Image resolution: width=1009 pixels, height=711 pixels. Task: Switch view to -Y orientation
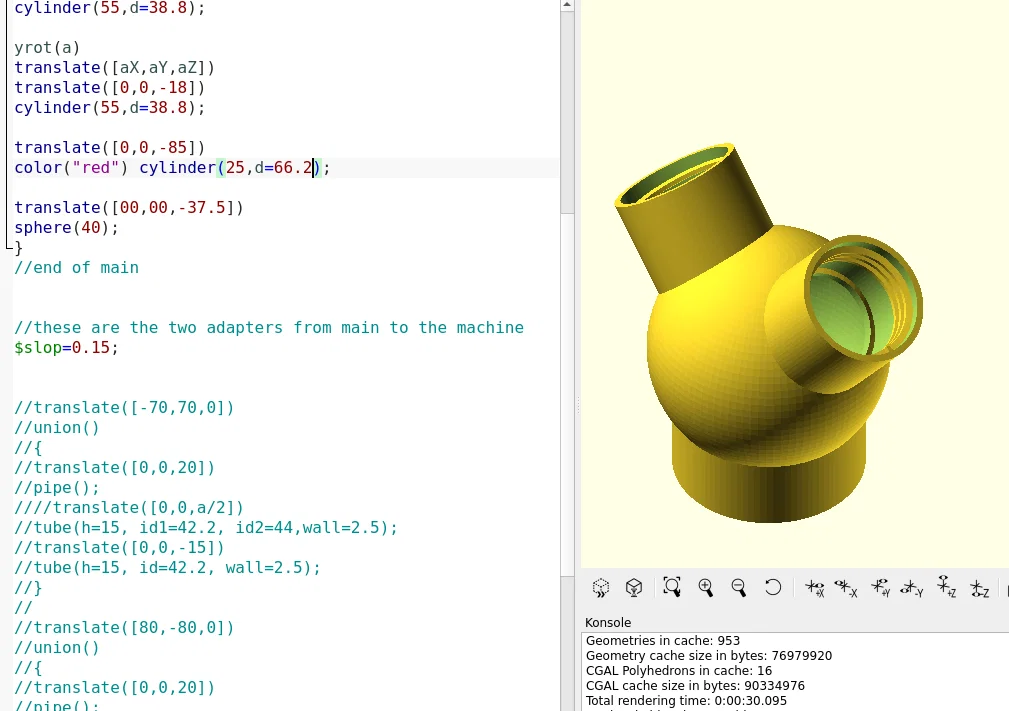click(912, 587)
